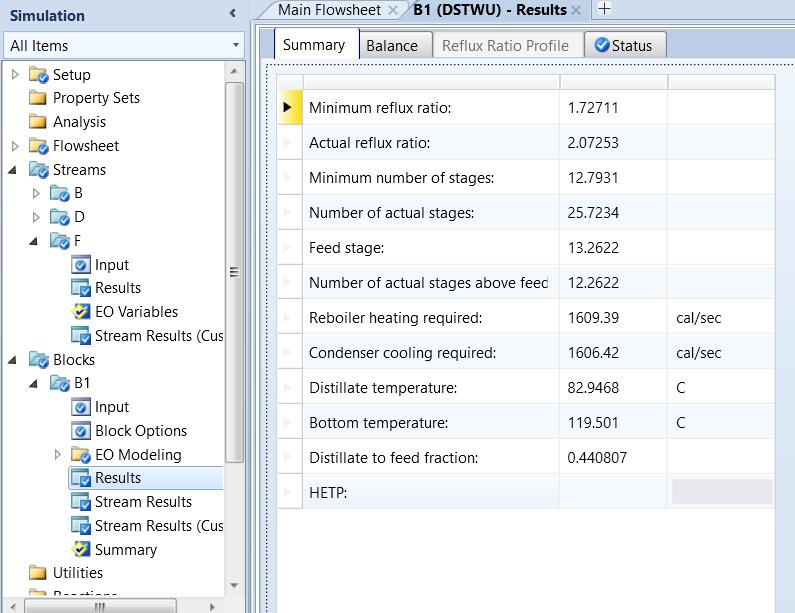The width and height of the screenshot is (795, 613).
Task: Select the Minimum reflux ratio value cell
Action: point(612,108)
